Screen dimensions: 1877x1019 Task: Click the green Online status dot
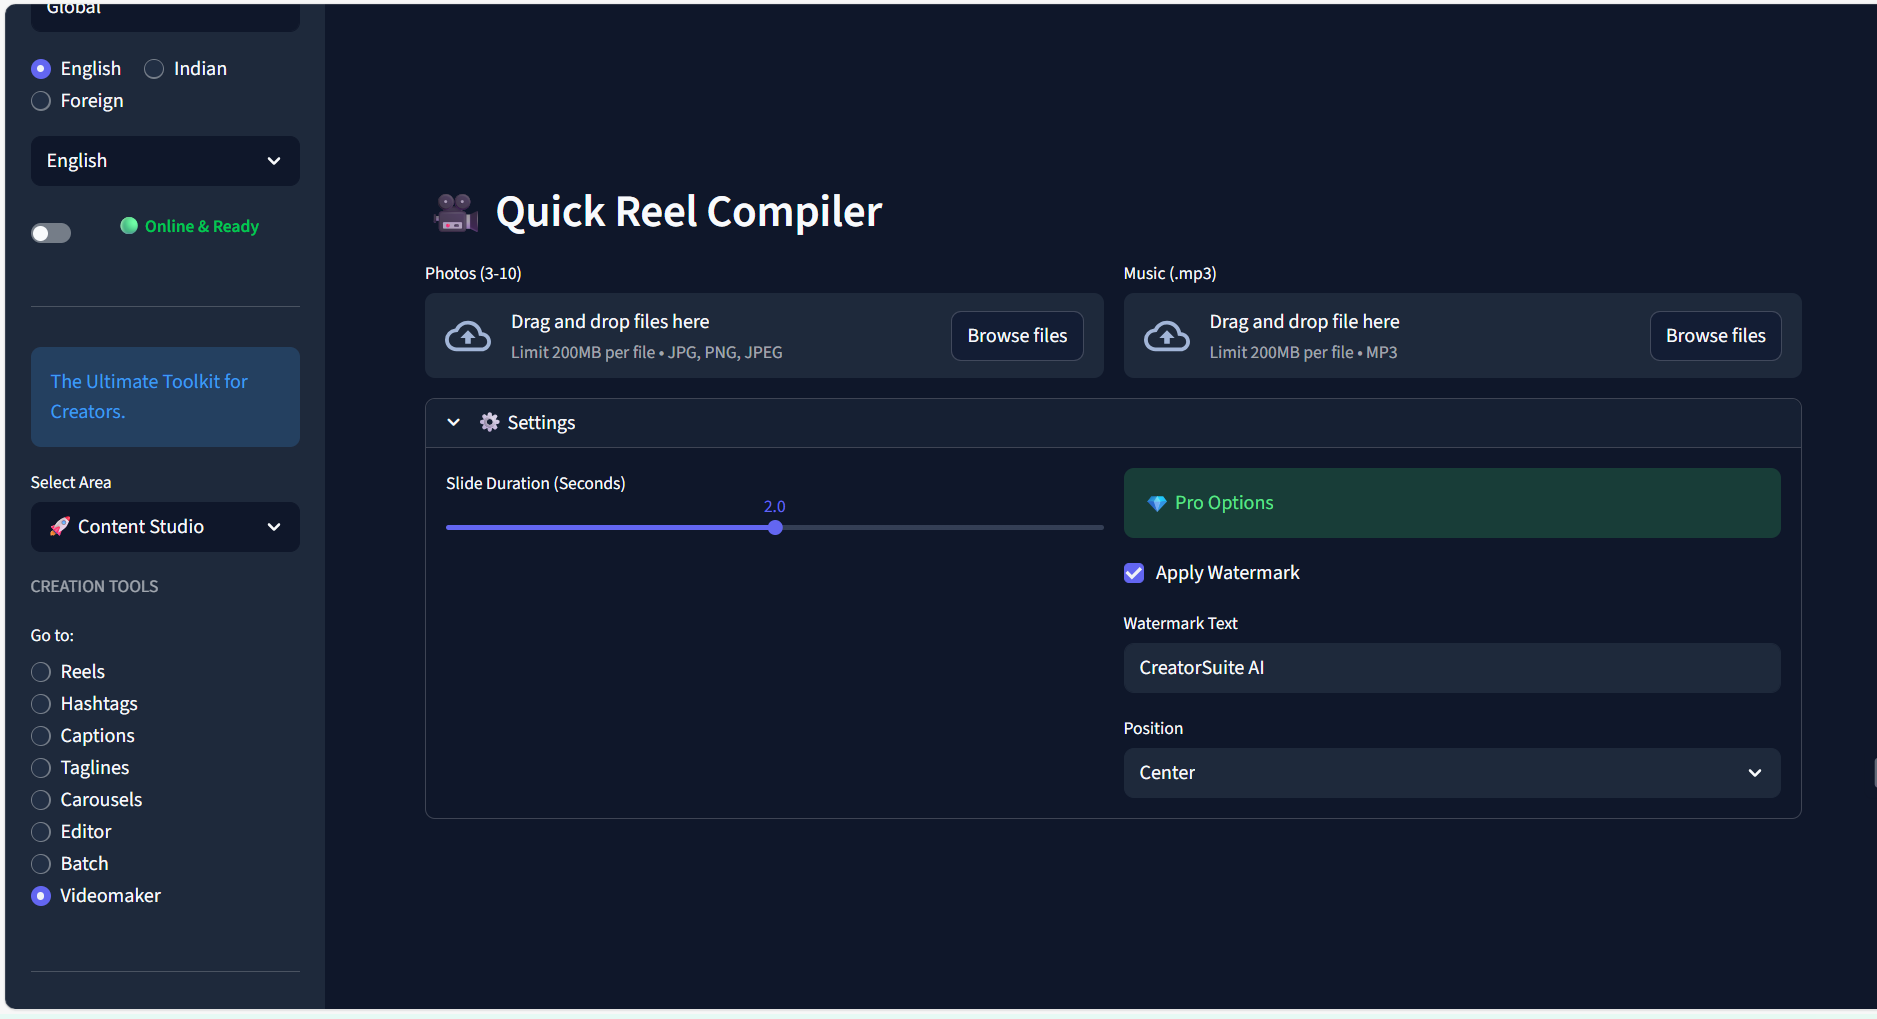(129, 226)
